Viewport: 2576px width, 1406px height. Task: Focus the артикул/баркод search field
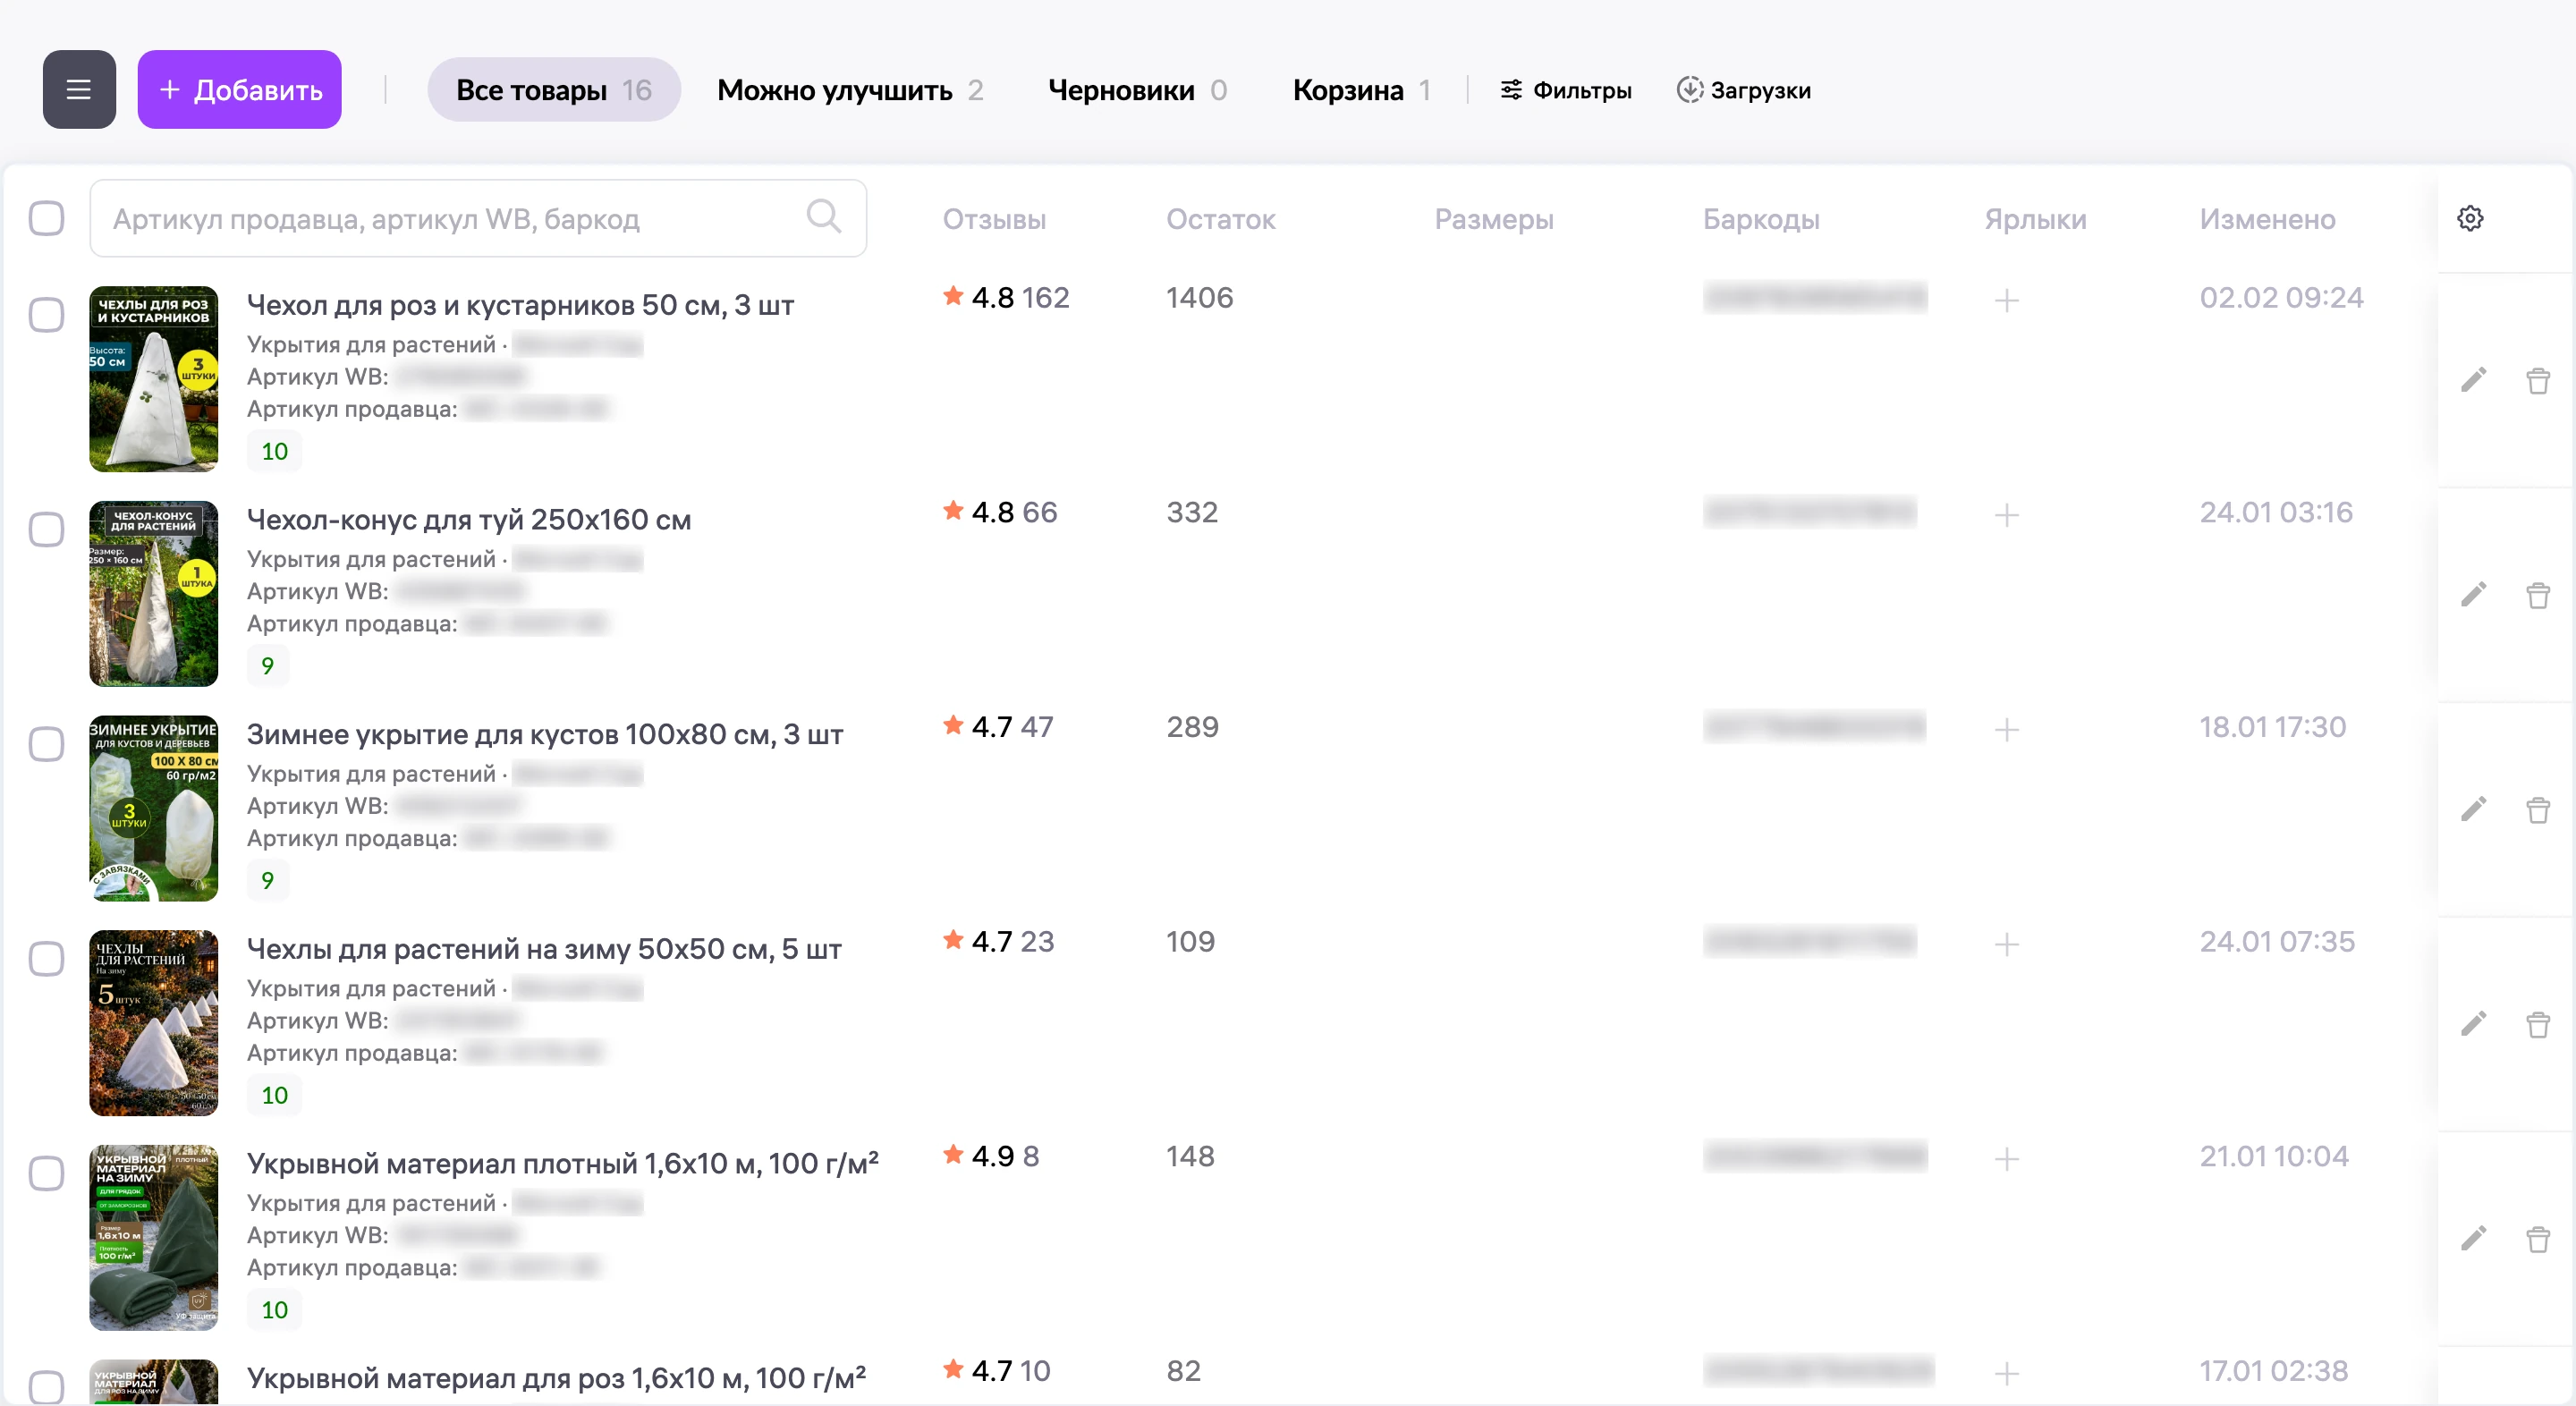click(478, 218)
